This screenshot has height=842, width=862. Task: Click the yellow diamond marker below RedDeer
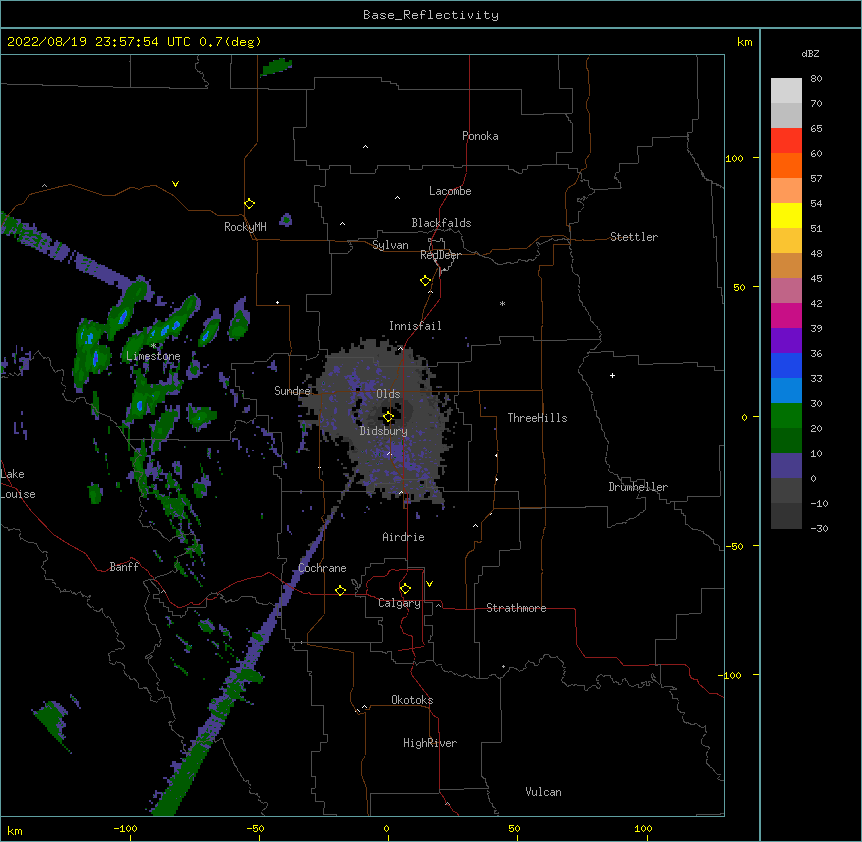(426, 281)
